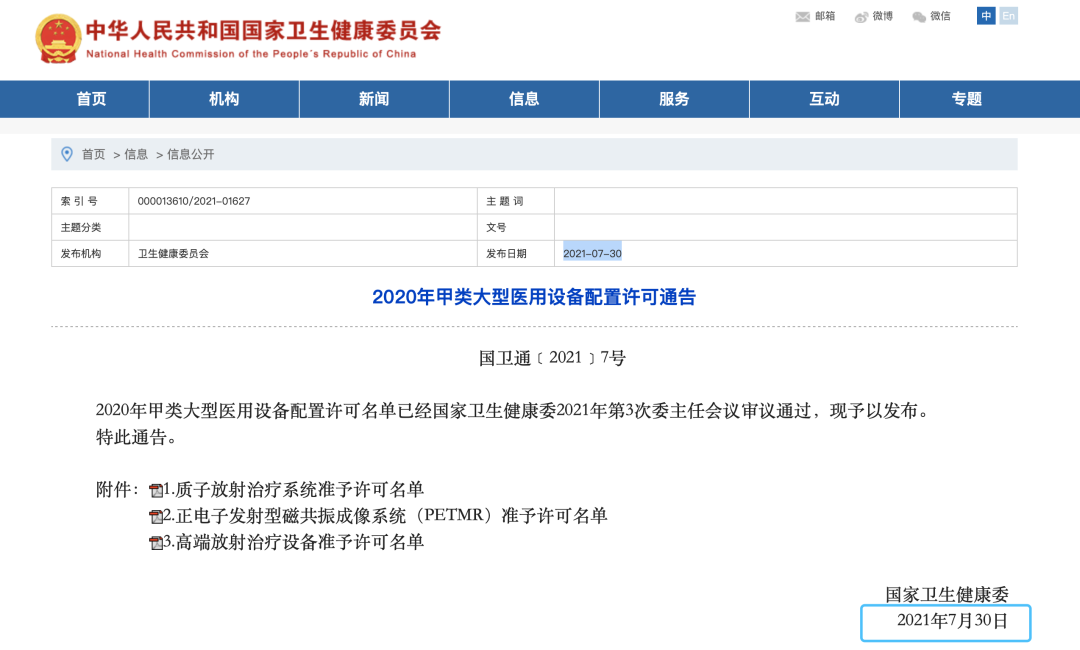This screenshot has height=650, width=1080.
Task: Open the 服务 navigation menu
Action: 674,99
